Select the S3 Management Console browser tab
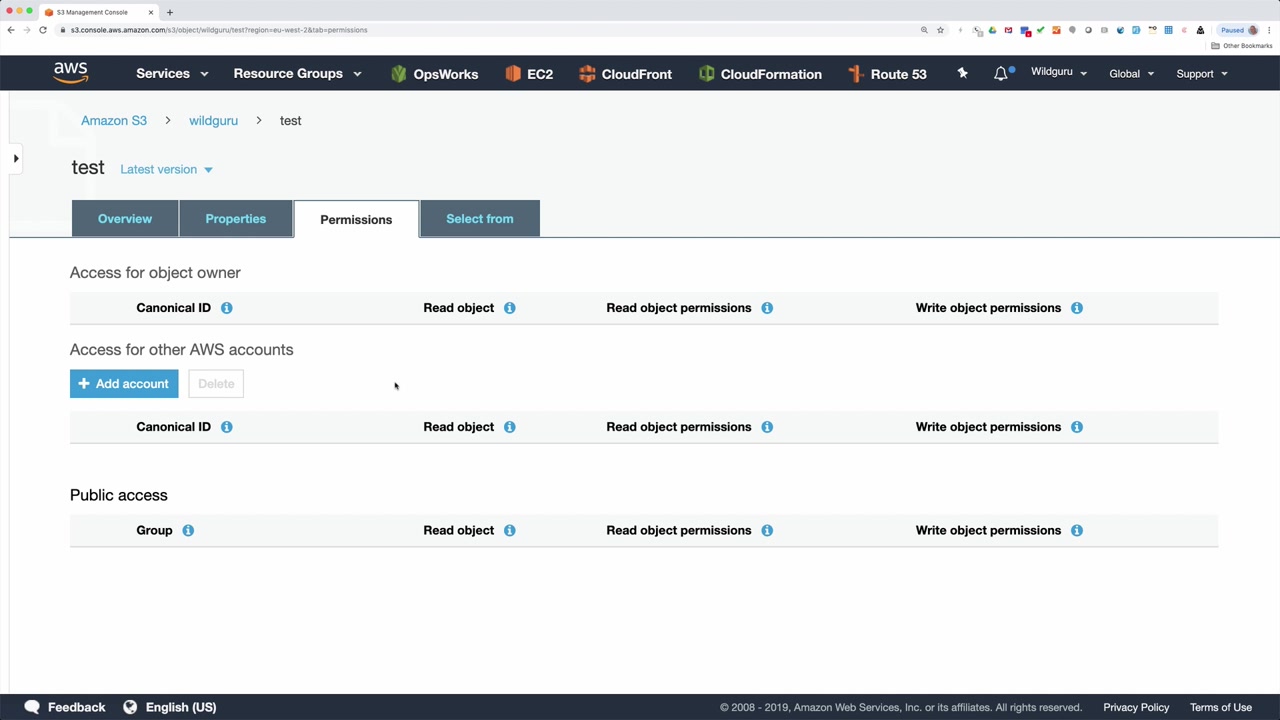 tap(98, 12)
